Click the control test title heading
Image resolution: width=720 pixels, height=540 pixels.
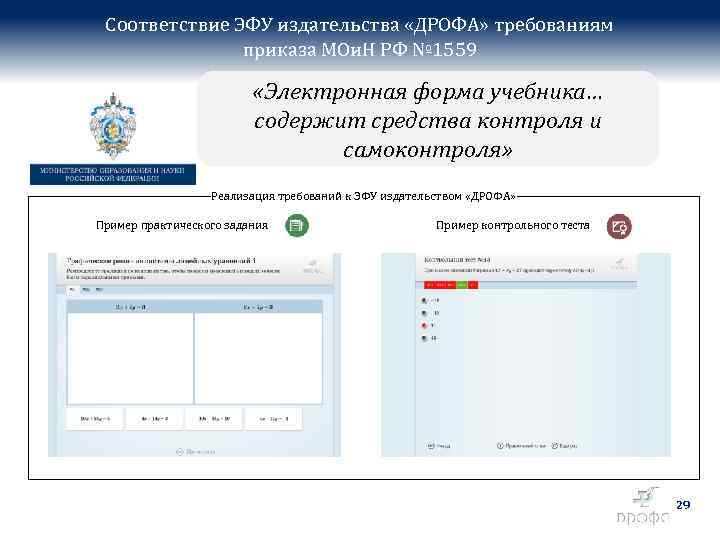457,260
